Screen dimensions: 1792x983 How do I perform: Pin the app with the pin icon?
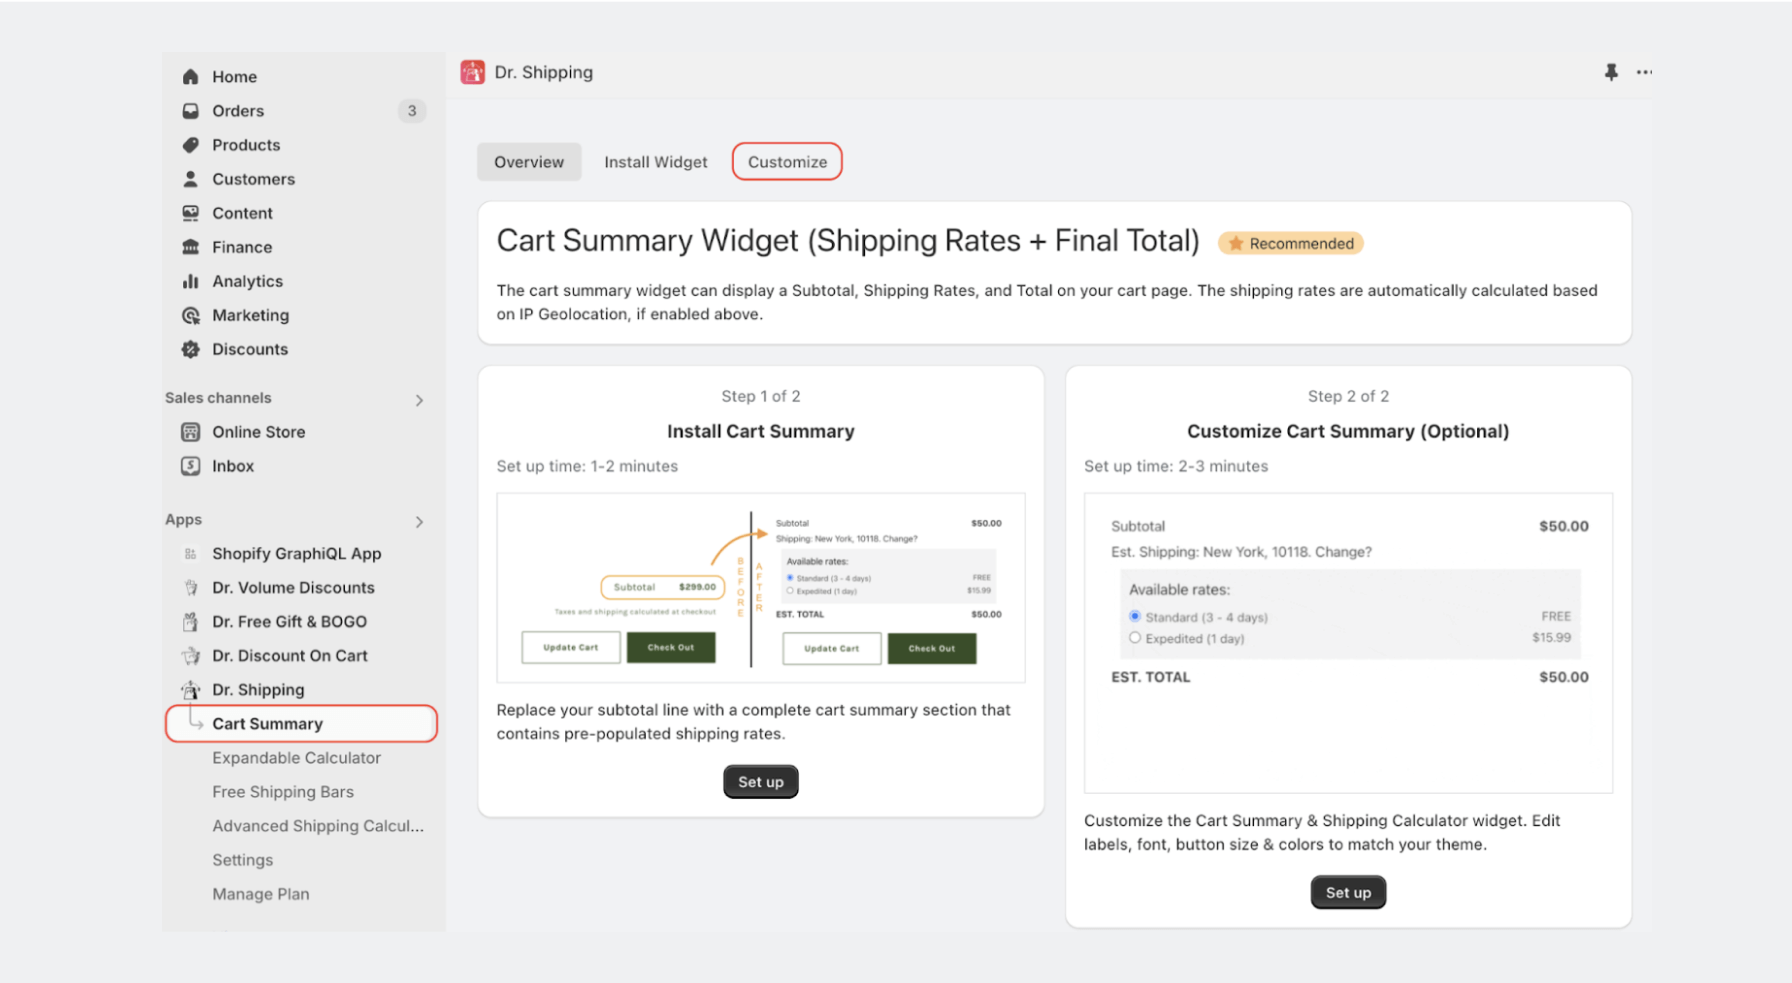click(x=1611, y=72)
